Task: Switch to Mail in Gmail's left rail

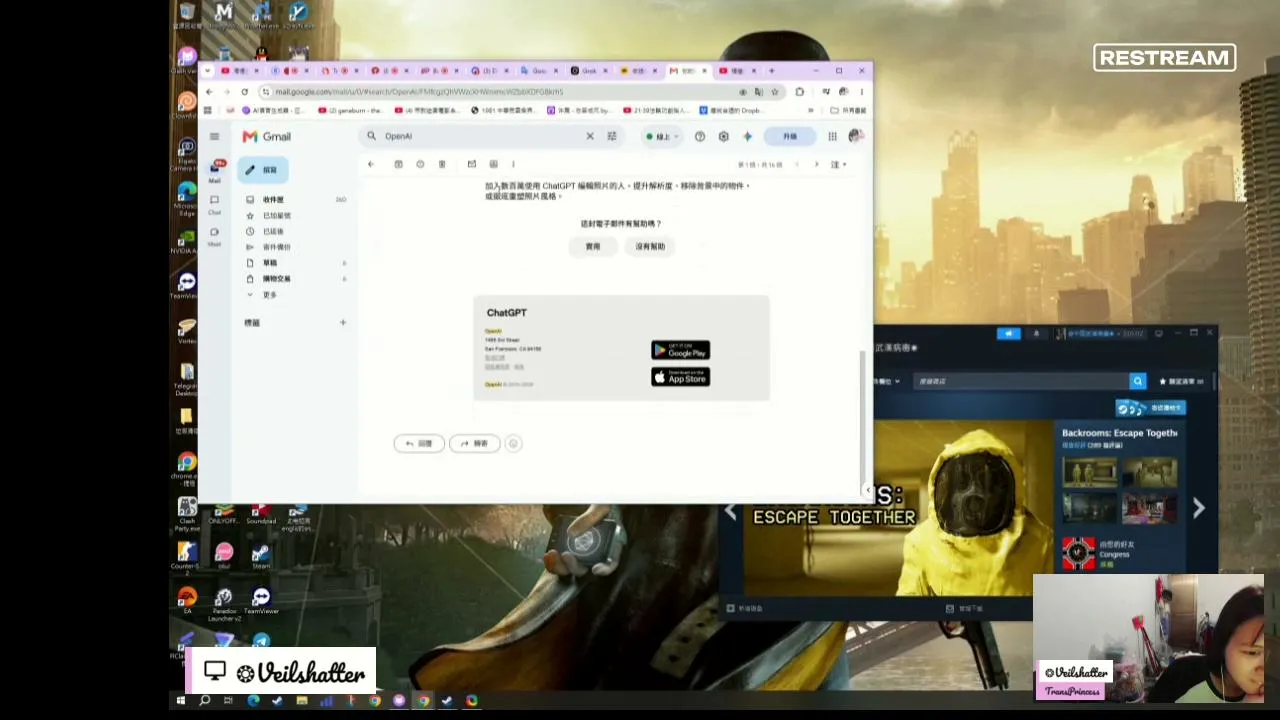Action: [x=214, y=170]
